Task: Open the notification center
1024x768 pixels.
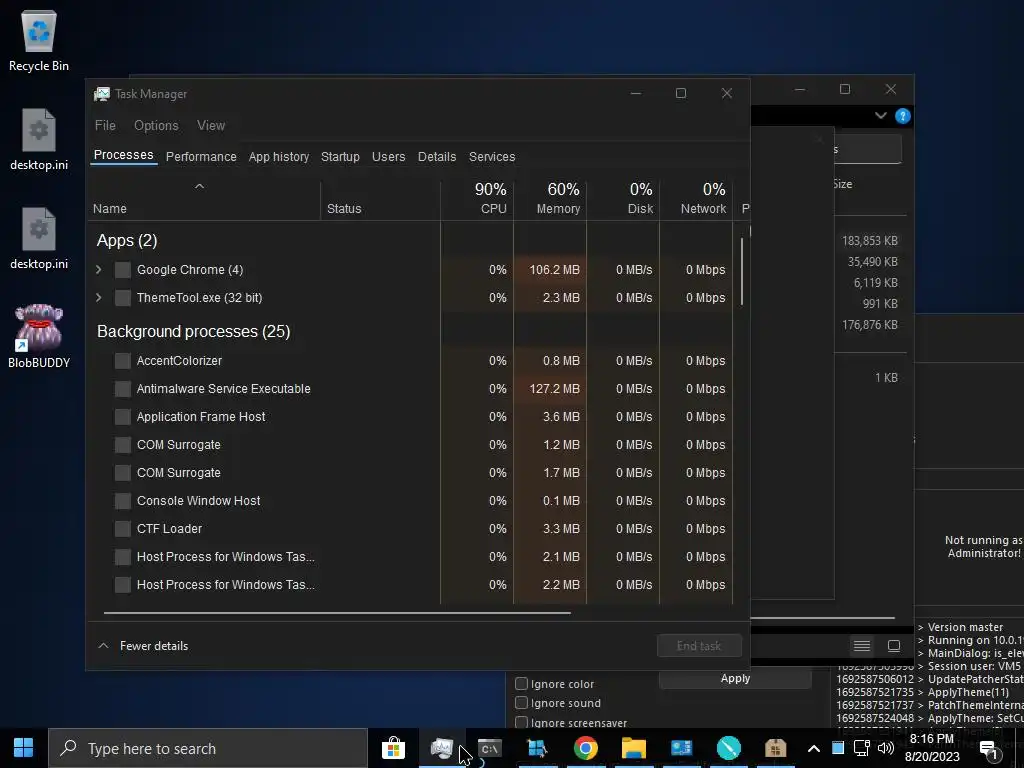Action: click(x=989, y=750)
